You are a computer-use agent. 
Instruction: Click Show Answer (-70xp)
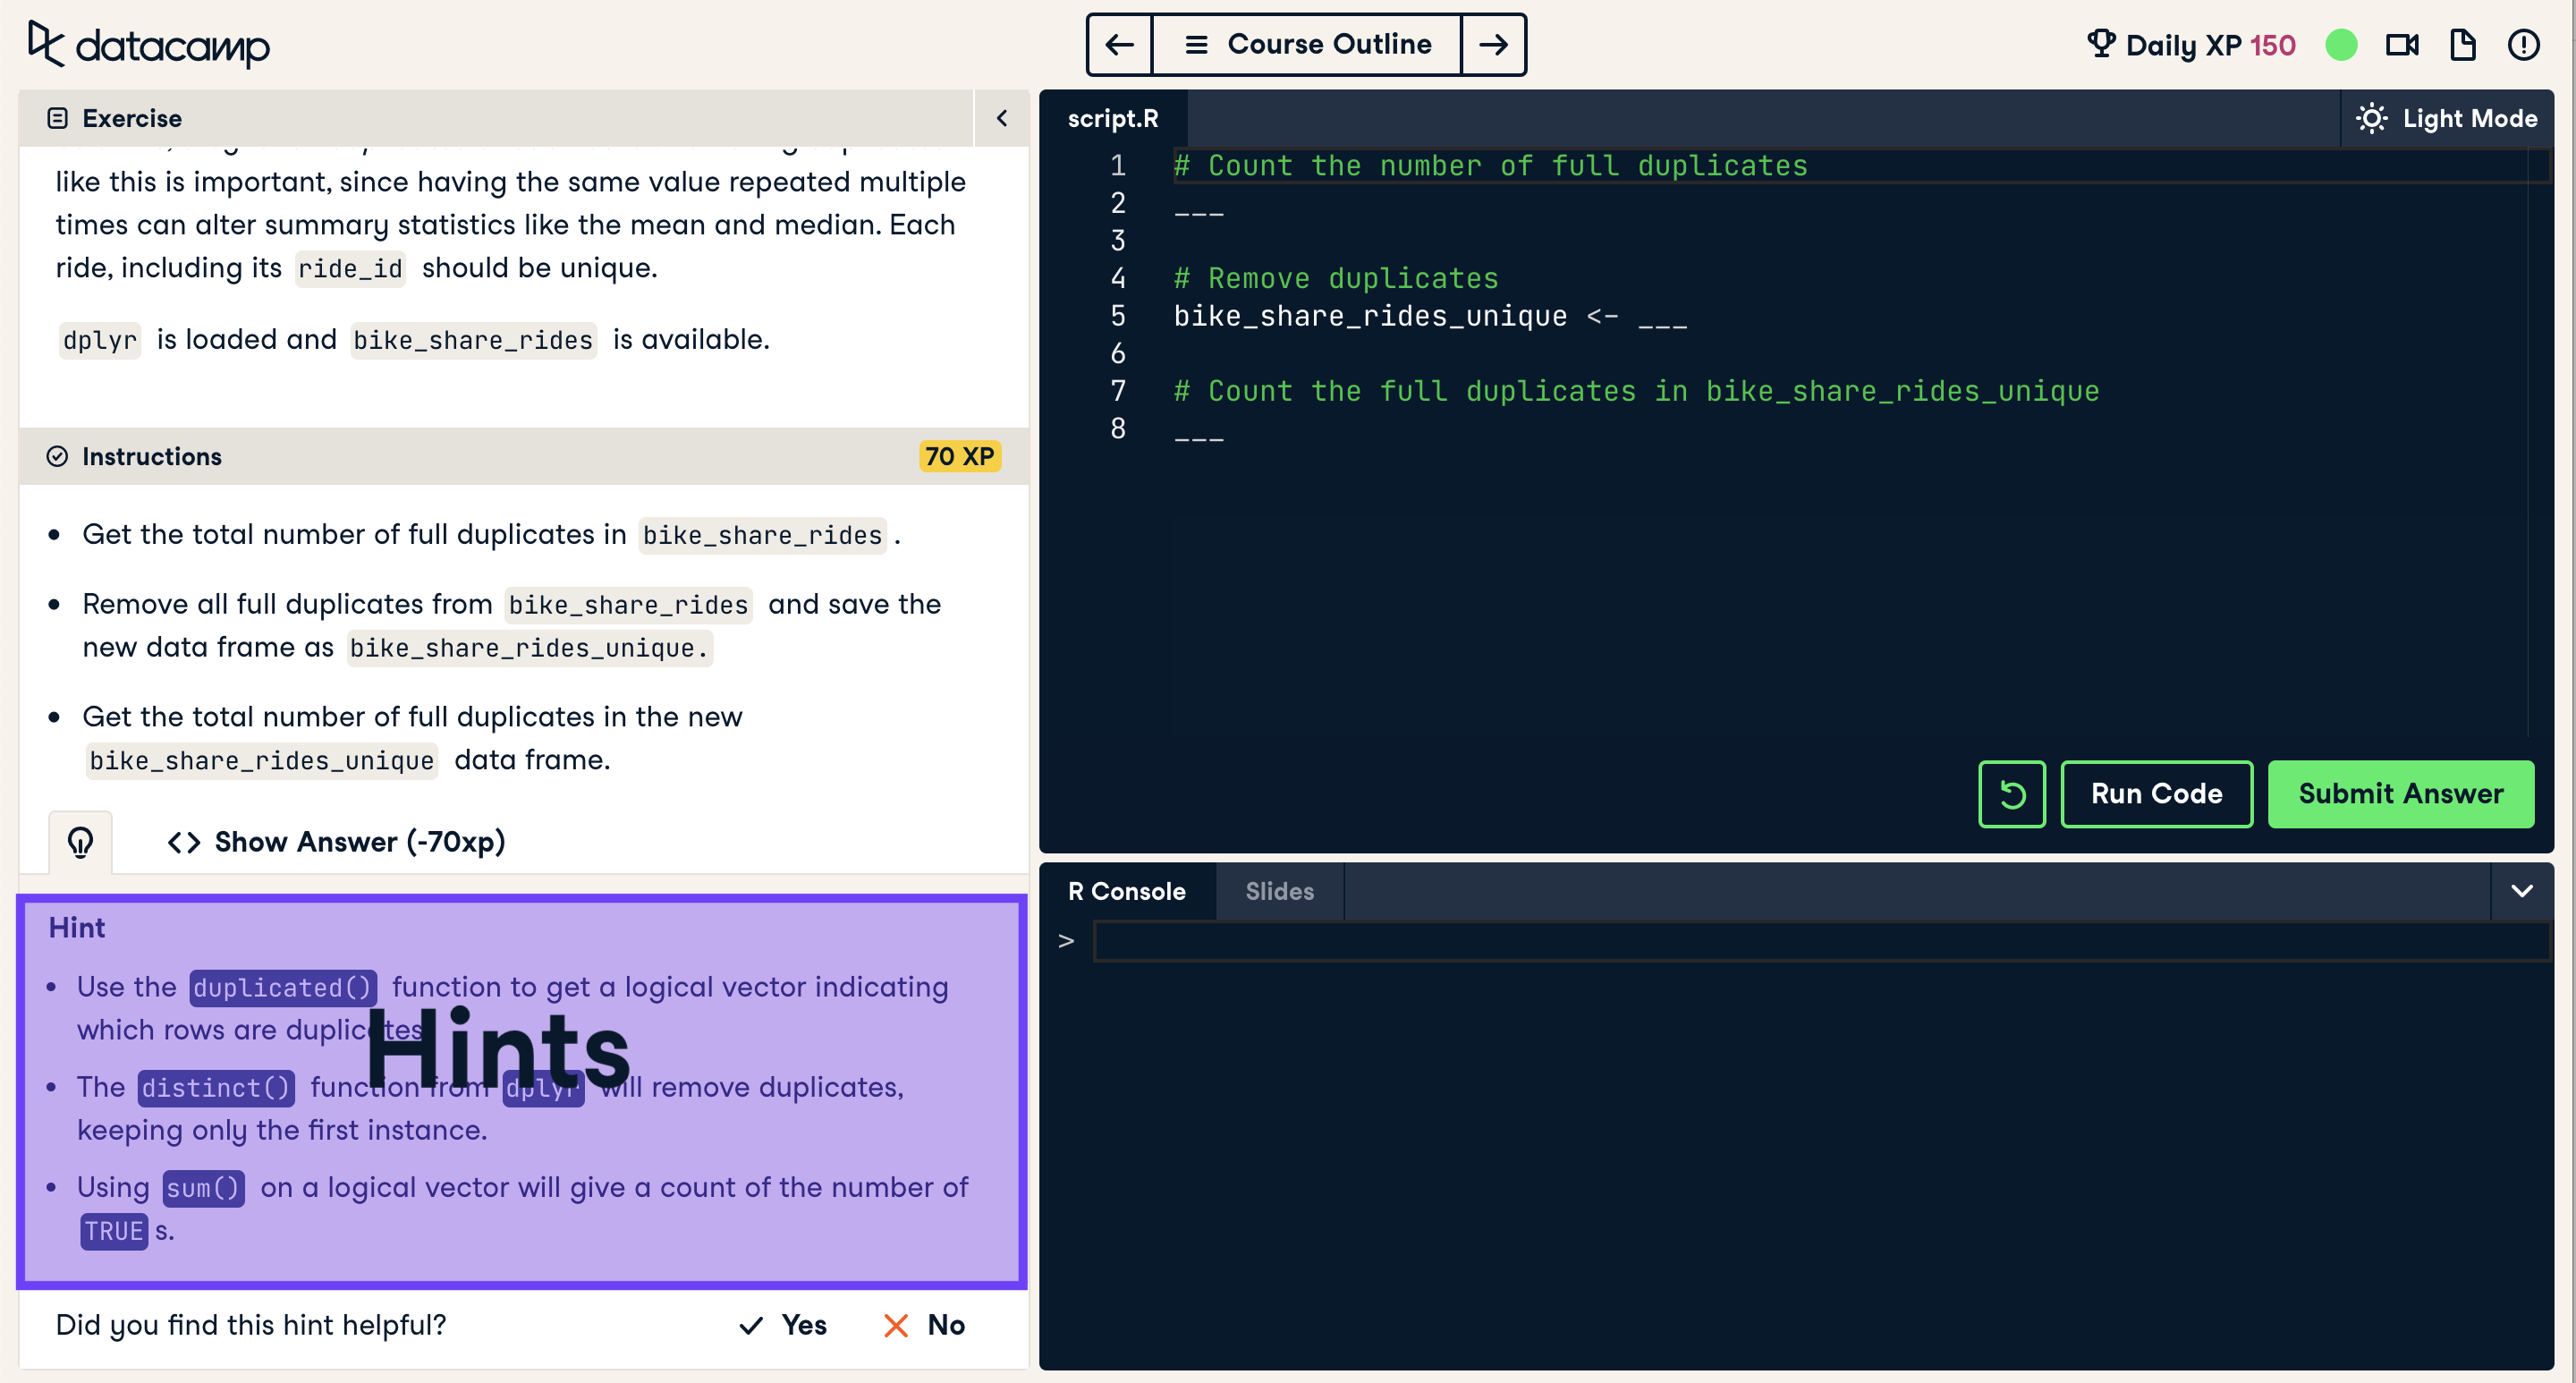[x=337, y=842]
